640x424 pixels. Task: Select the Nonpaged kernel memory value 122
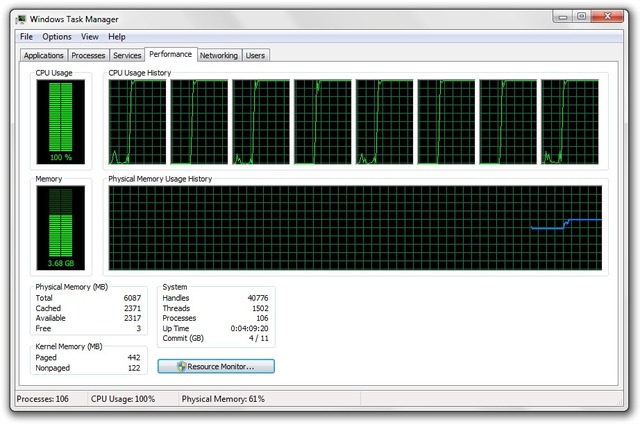pos(134,368)
